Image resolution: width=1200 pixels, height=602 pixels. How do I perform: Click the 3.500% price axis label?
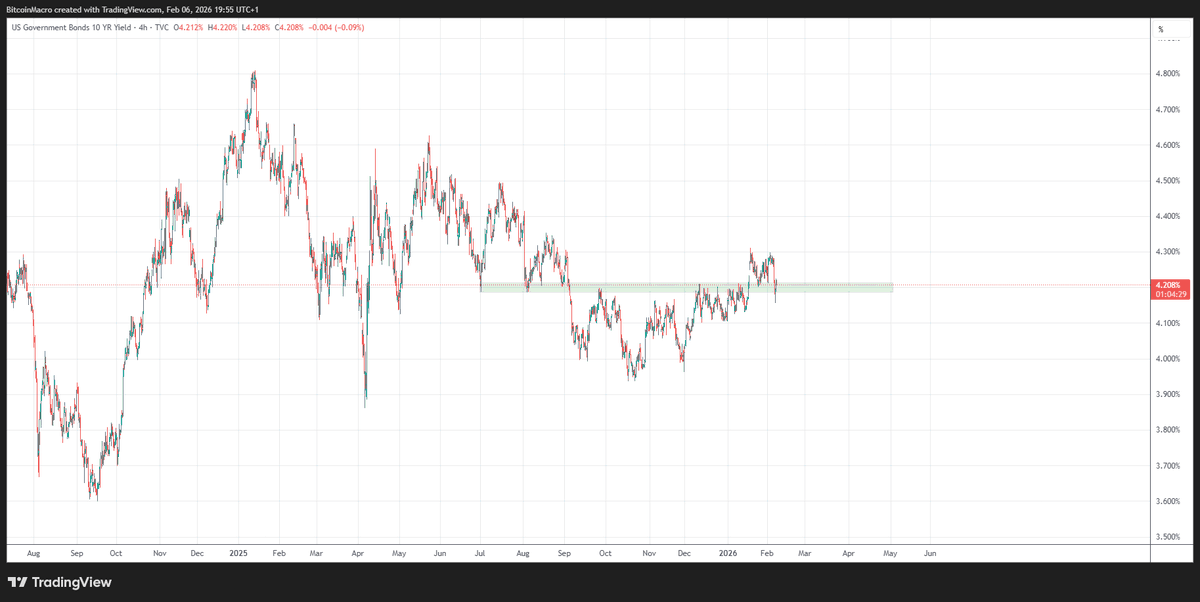click(1170, 537)
